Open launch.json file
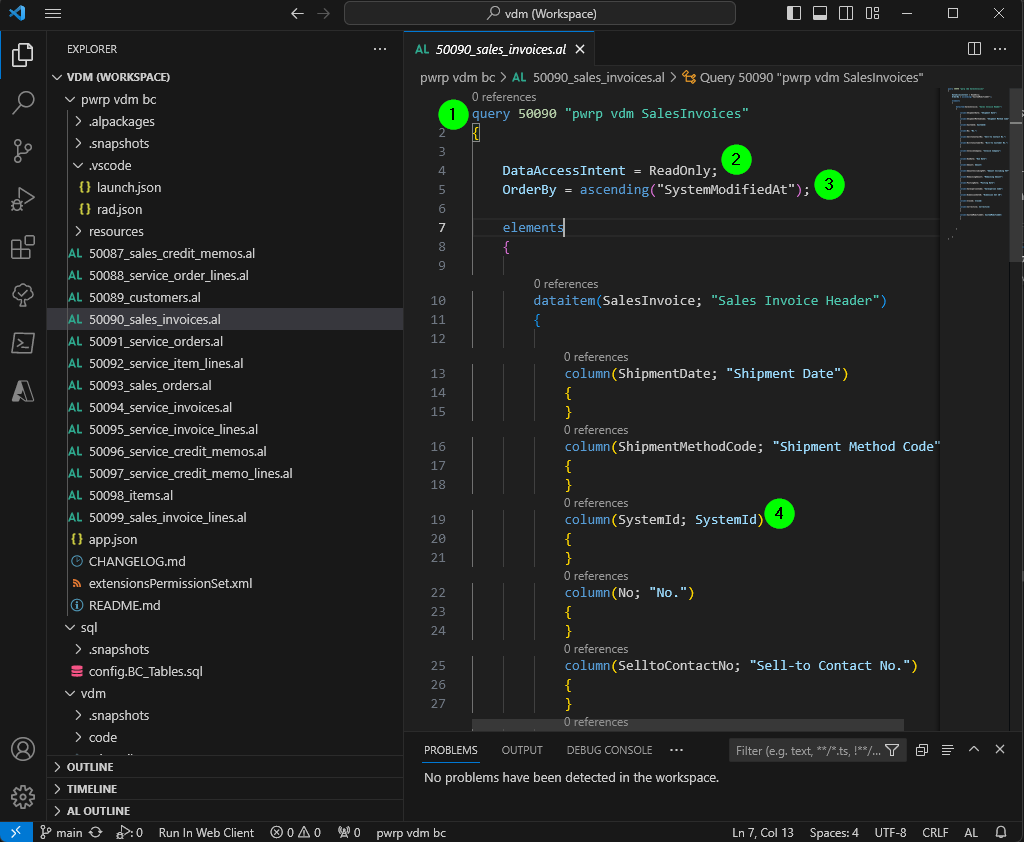This screenshot has height=842, width=1024. point(225,187)
